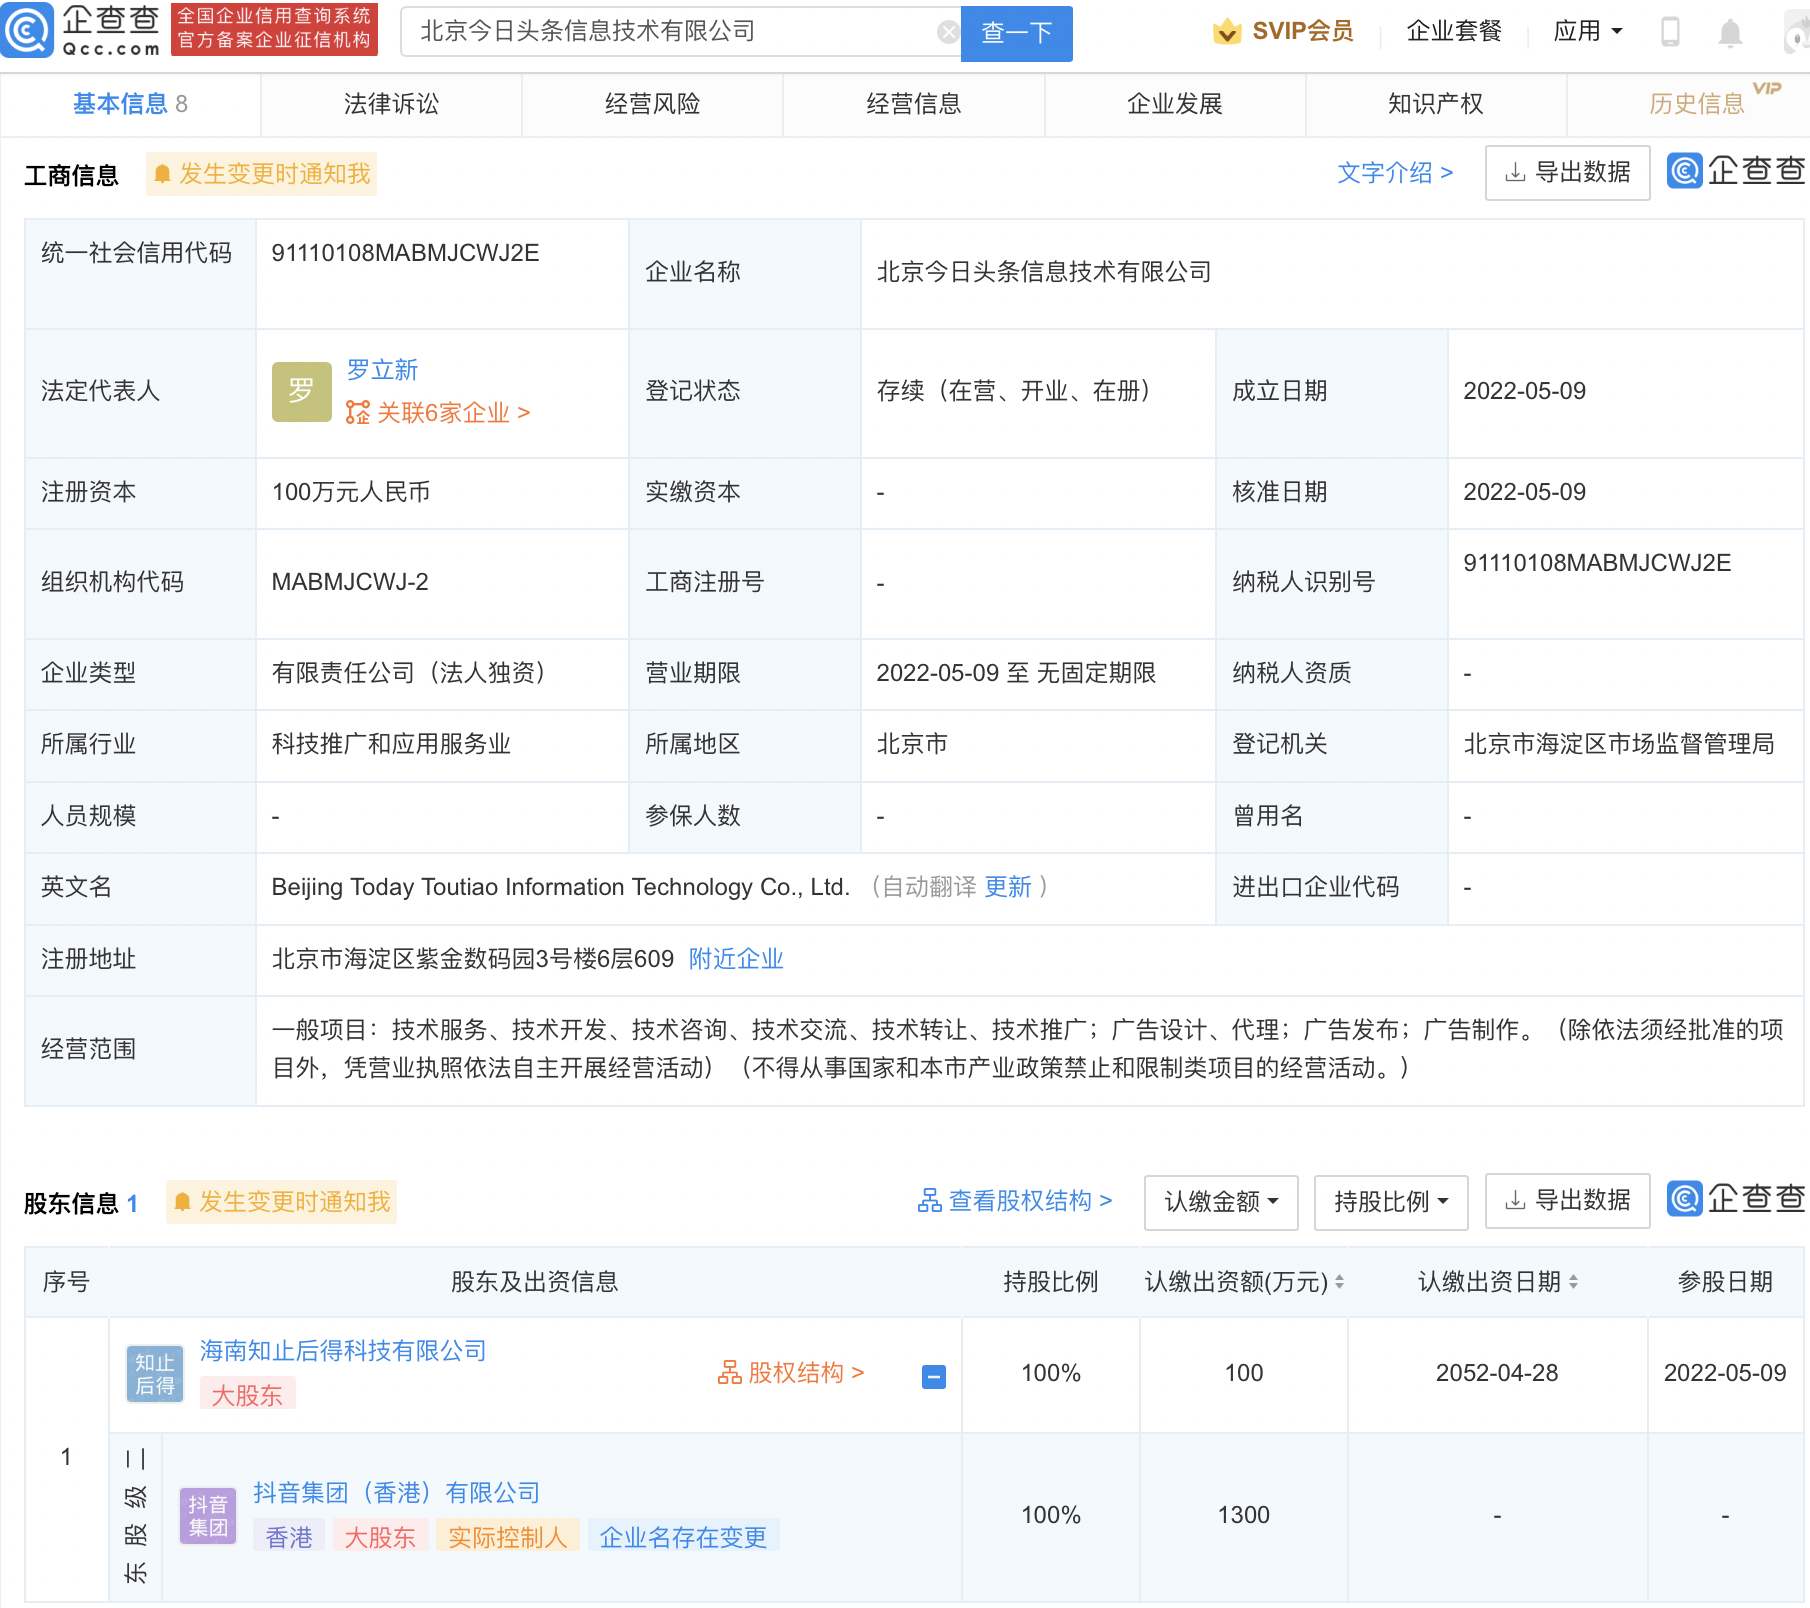Click 导出数据 button in 股东信息 section

[1567, 1201]
